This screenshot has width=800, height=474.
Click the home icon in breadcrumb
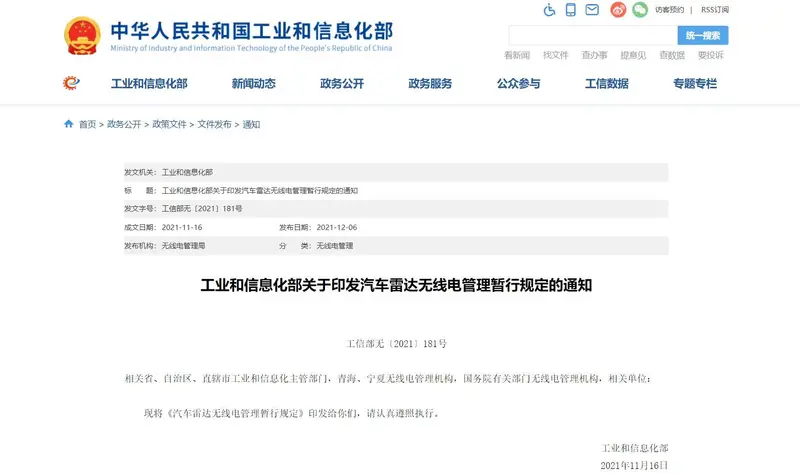pyautogui.click(x=68, y=123)
